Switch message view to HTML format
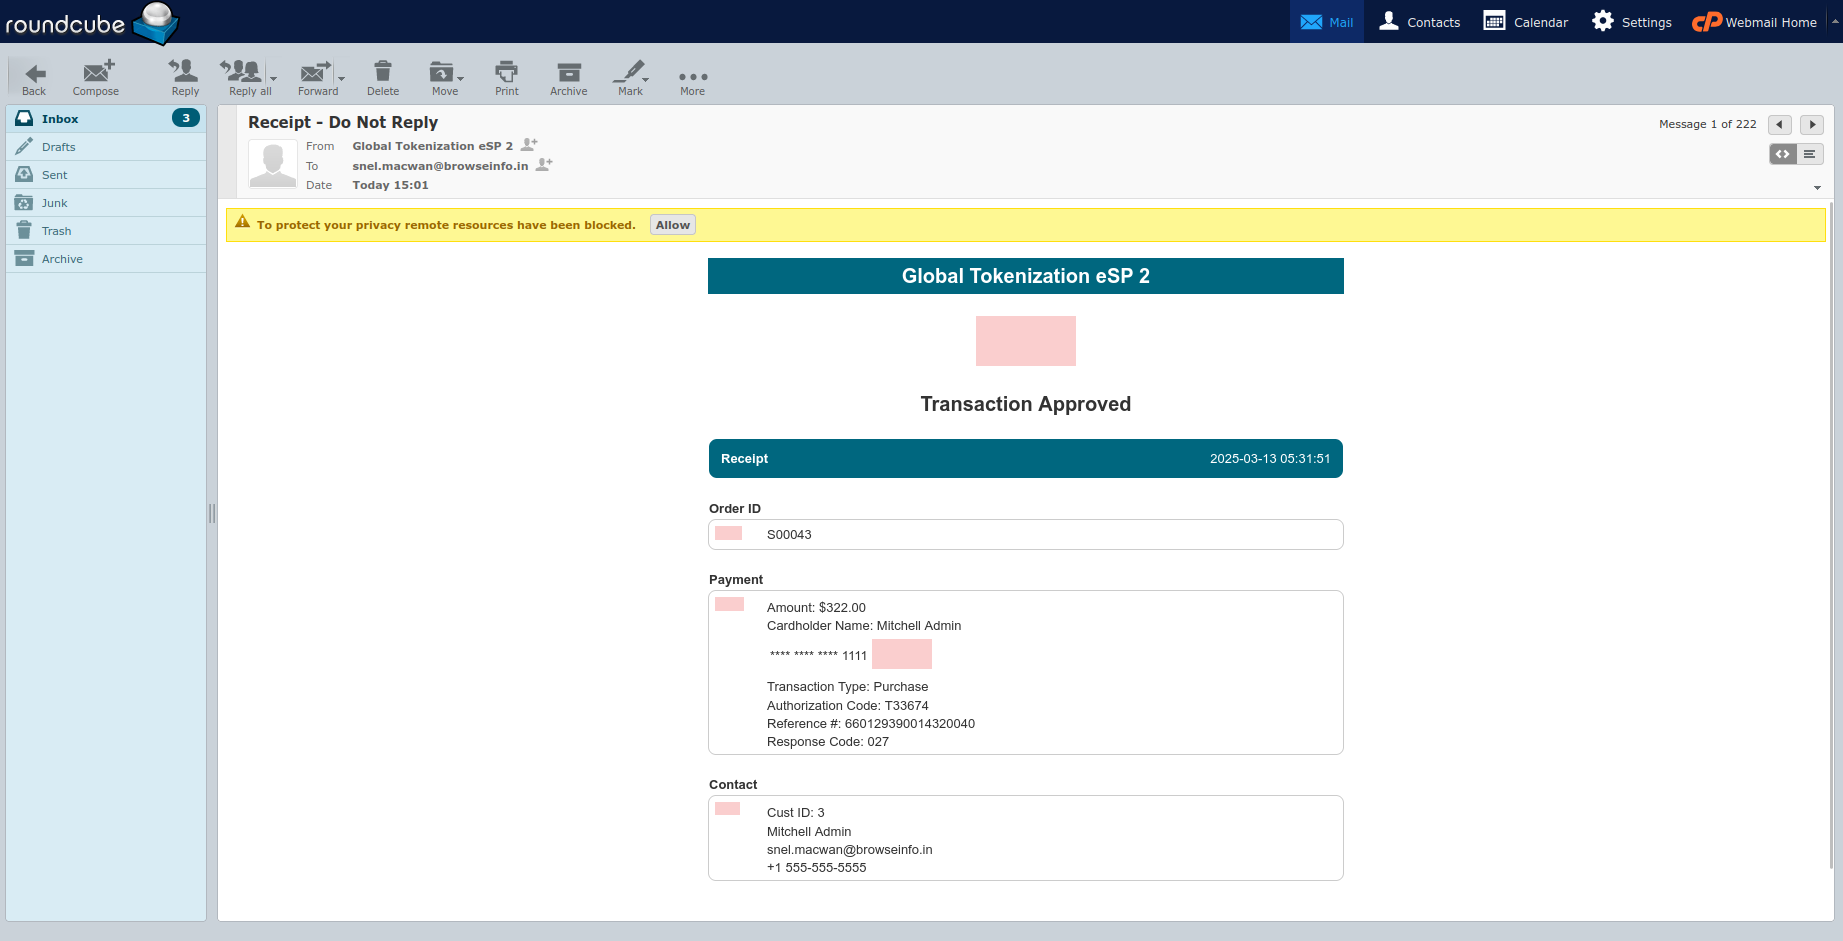Viewport: 1843px width, 941px height. tap(1782, 154)
